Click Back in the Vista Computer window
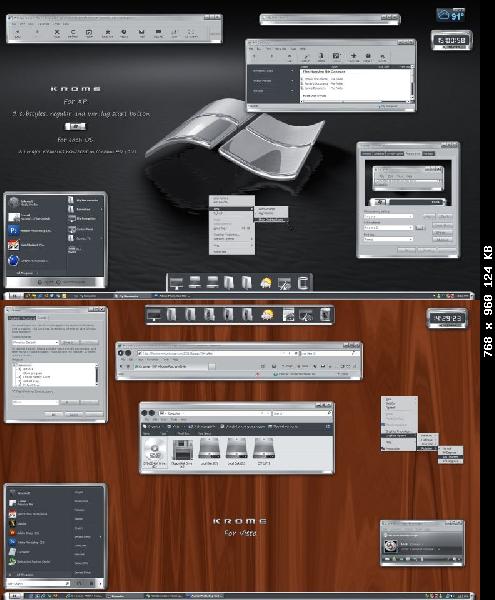 pos(145,413)
